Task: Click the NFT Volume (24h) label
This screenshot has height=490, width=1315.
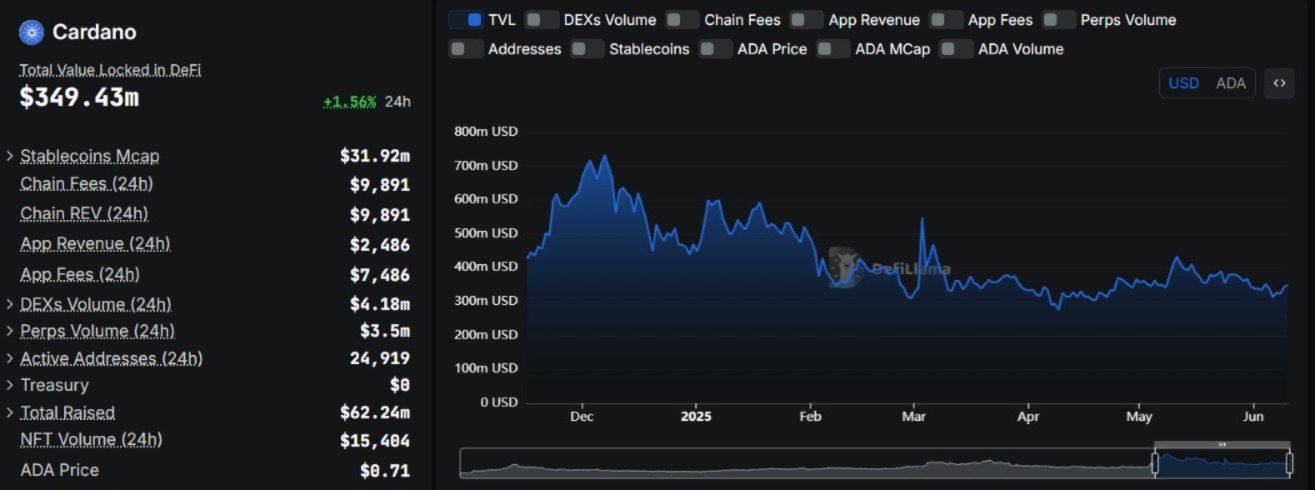Action: pyautogui.click(x=91, y=440)
